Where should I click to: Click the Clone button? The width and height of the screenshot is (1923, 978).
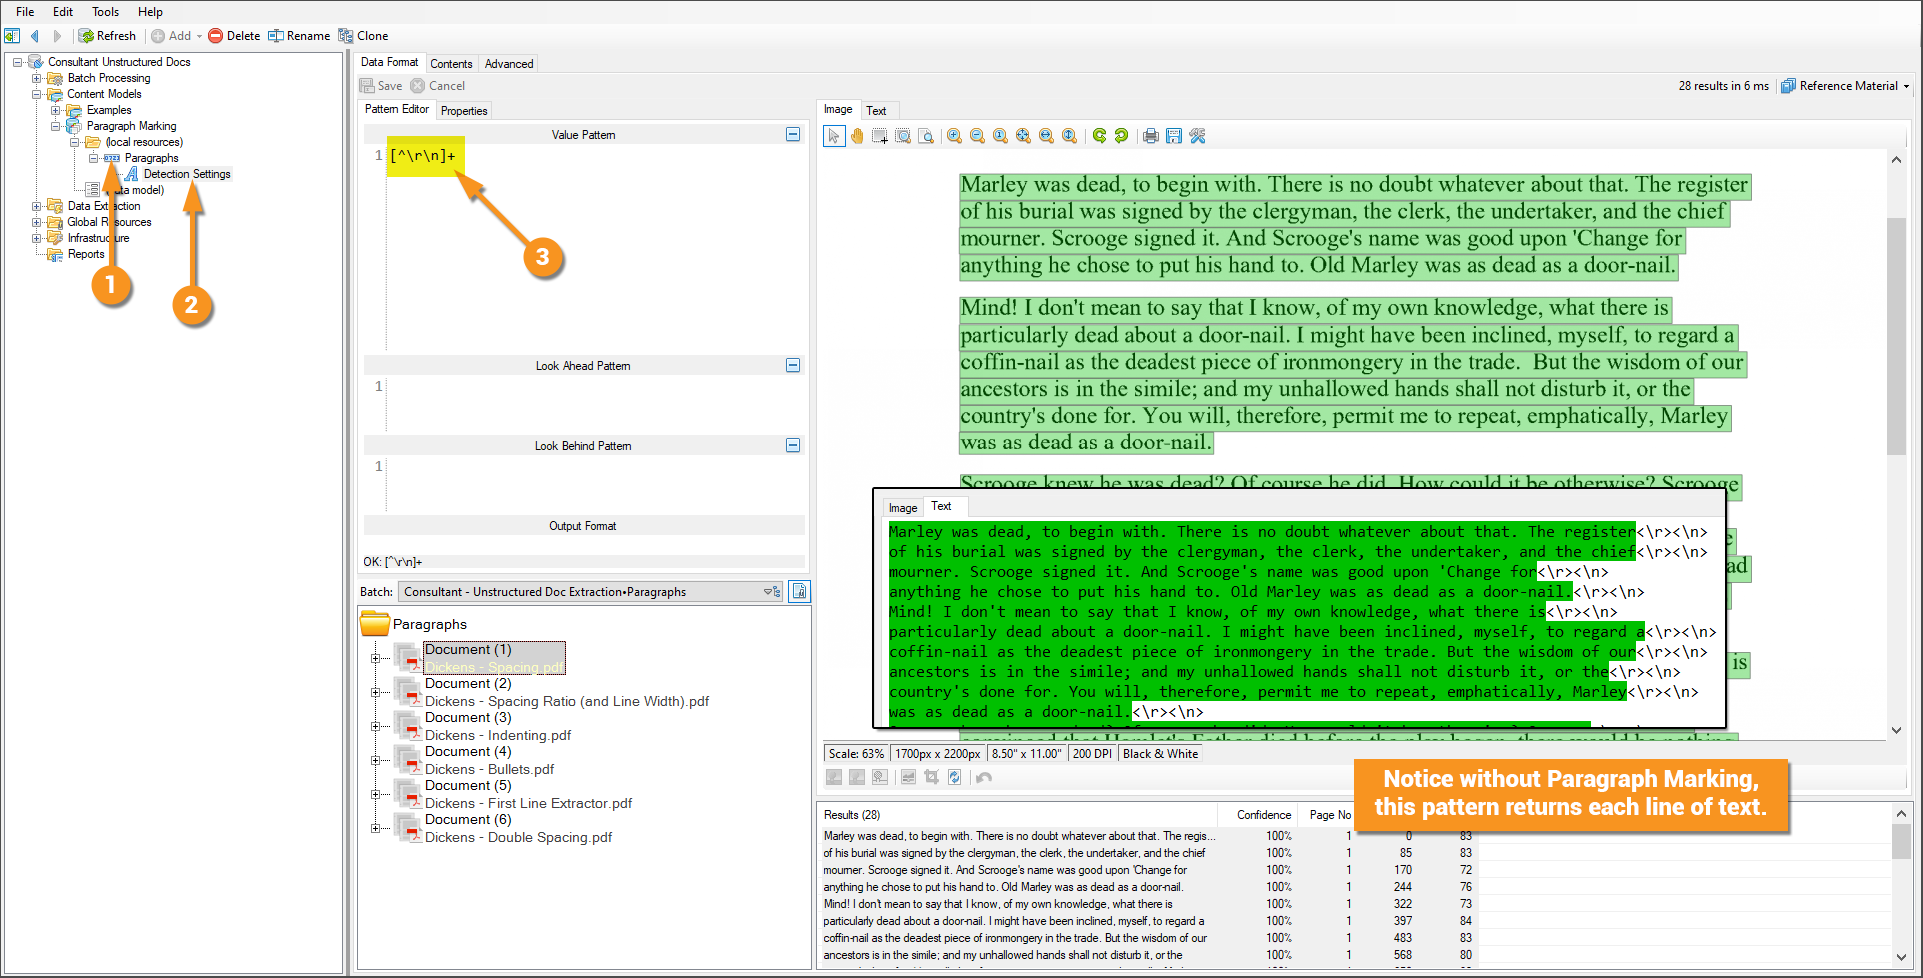(363, 36)
